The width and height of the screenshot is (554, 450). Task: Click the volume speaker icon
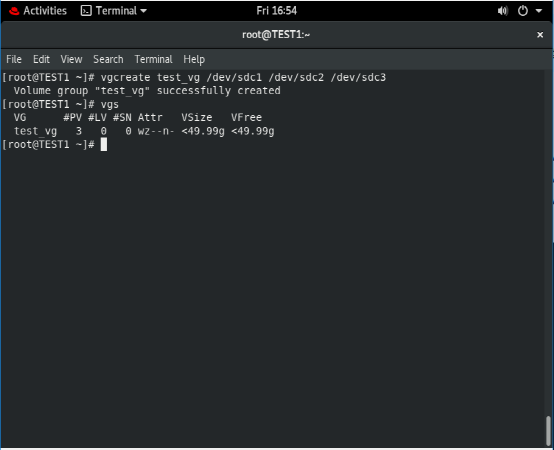(502, 11)
